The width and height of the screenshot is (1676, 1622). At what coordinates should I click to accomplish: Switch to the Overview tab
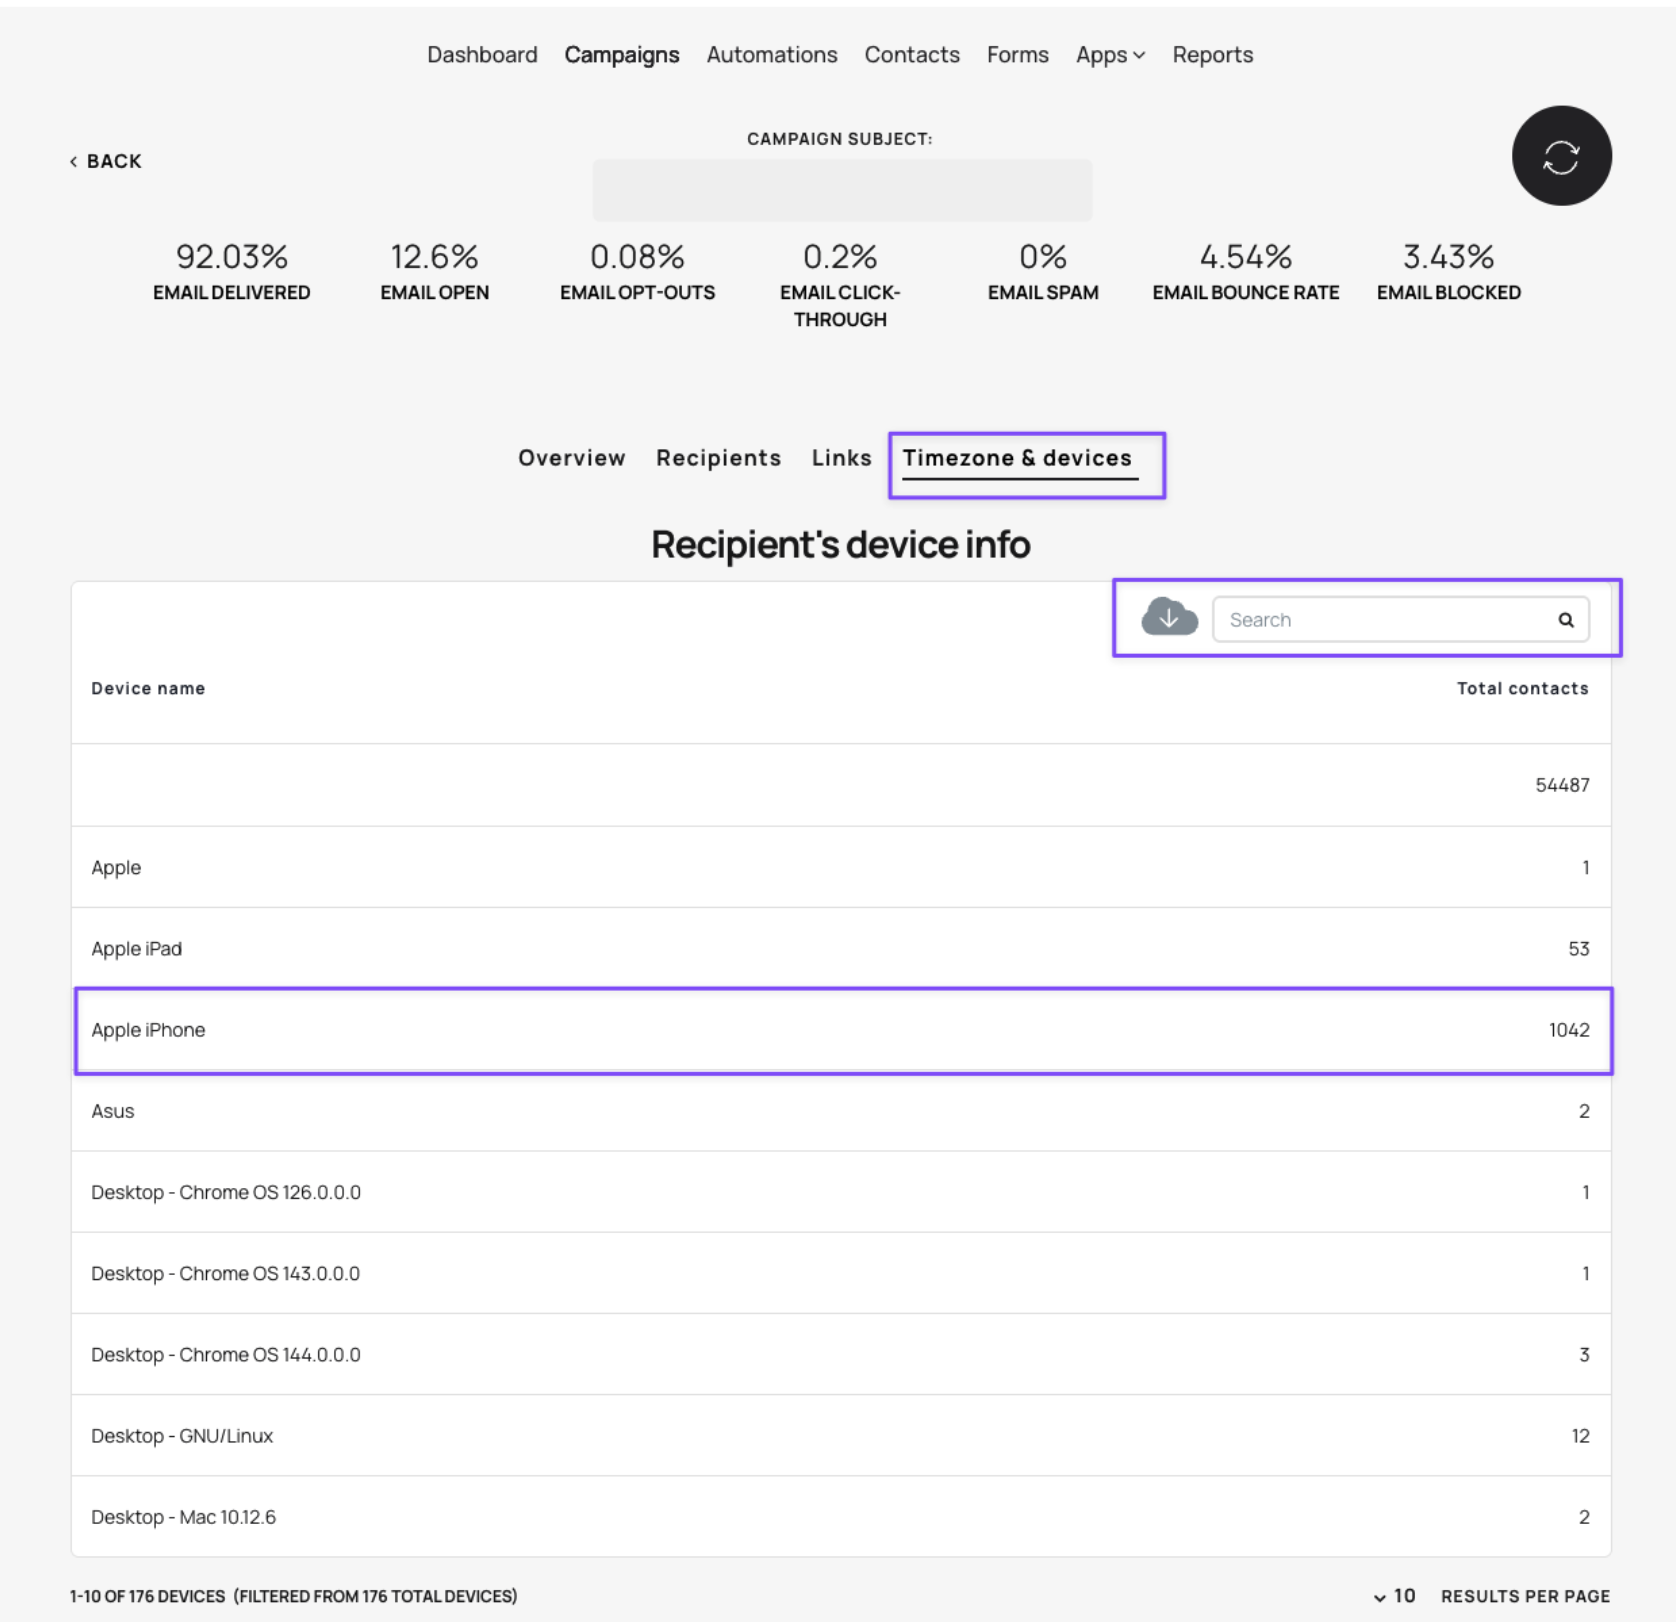tap(572, 458)
